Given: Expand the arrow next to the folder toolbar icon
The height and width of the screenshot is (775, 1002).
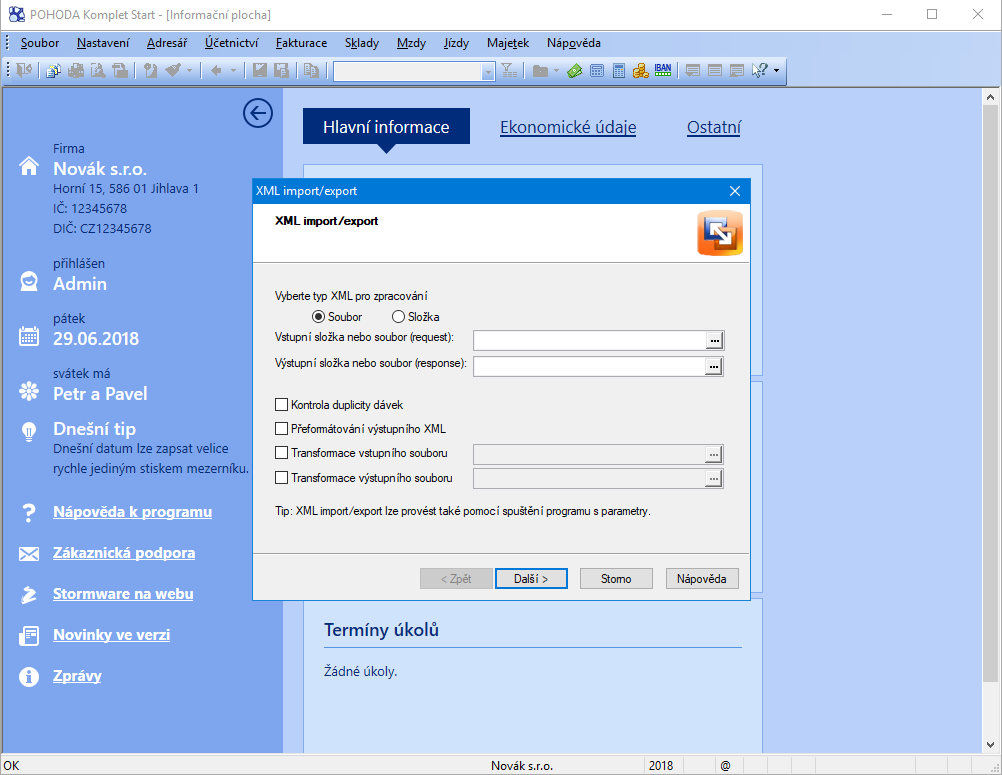Looking at the screenshot, I should pyautogui.click(x=557, y=70).
